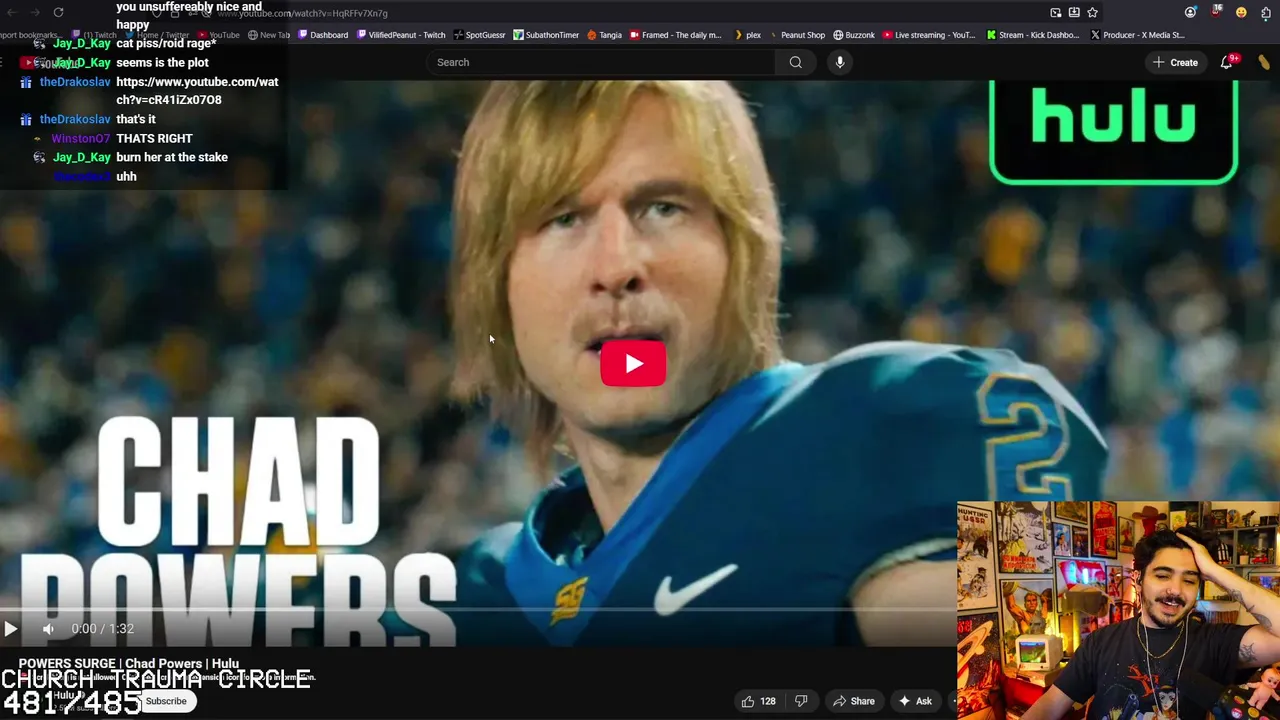Click the YouTube search magnifier button
The height and width of the screenshot is (720, 1280).
point(795,62)
